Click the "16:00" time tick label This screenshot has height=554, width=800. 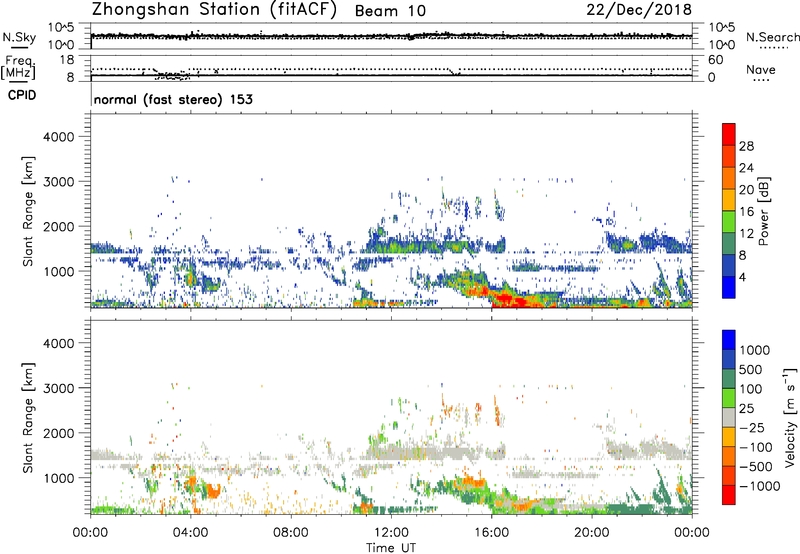coord(491,533)
